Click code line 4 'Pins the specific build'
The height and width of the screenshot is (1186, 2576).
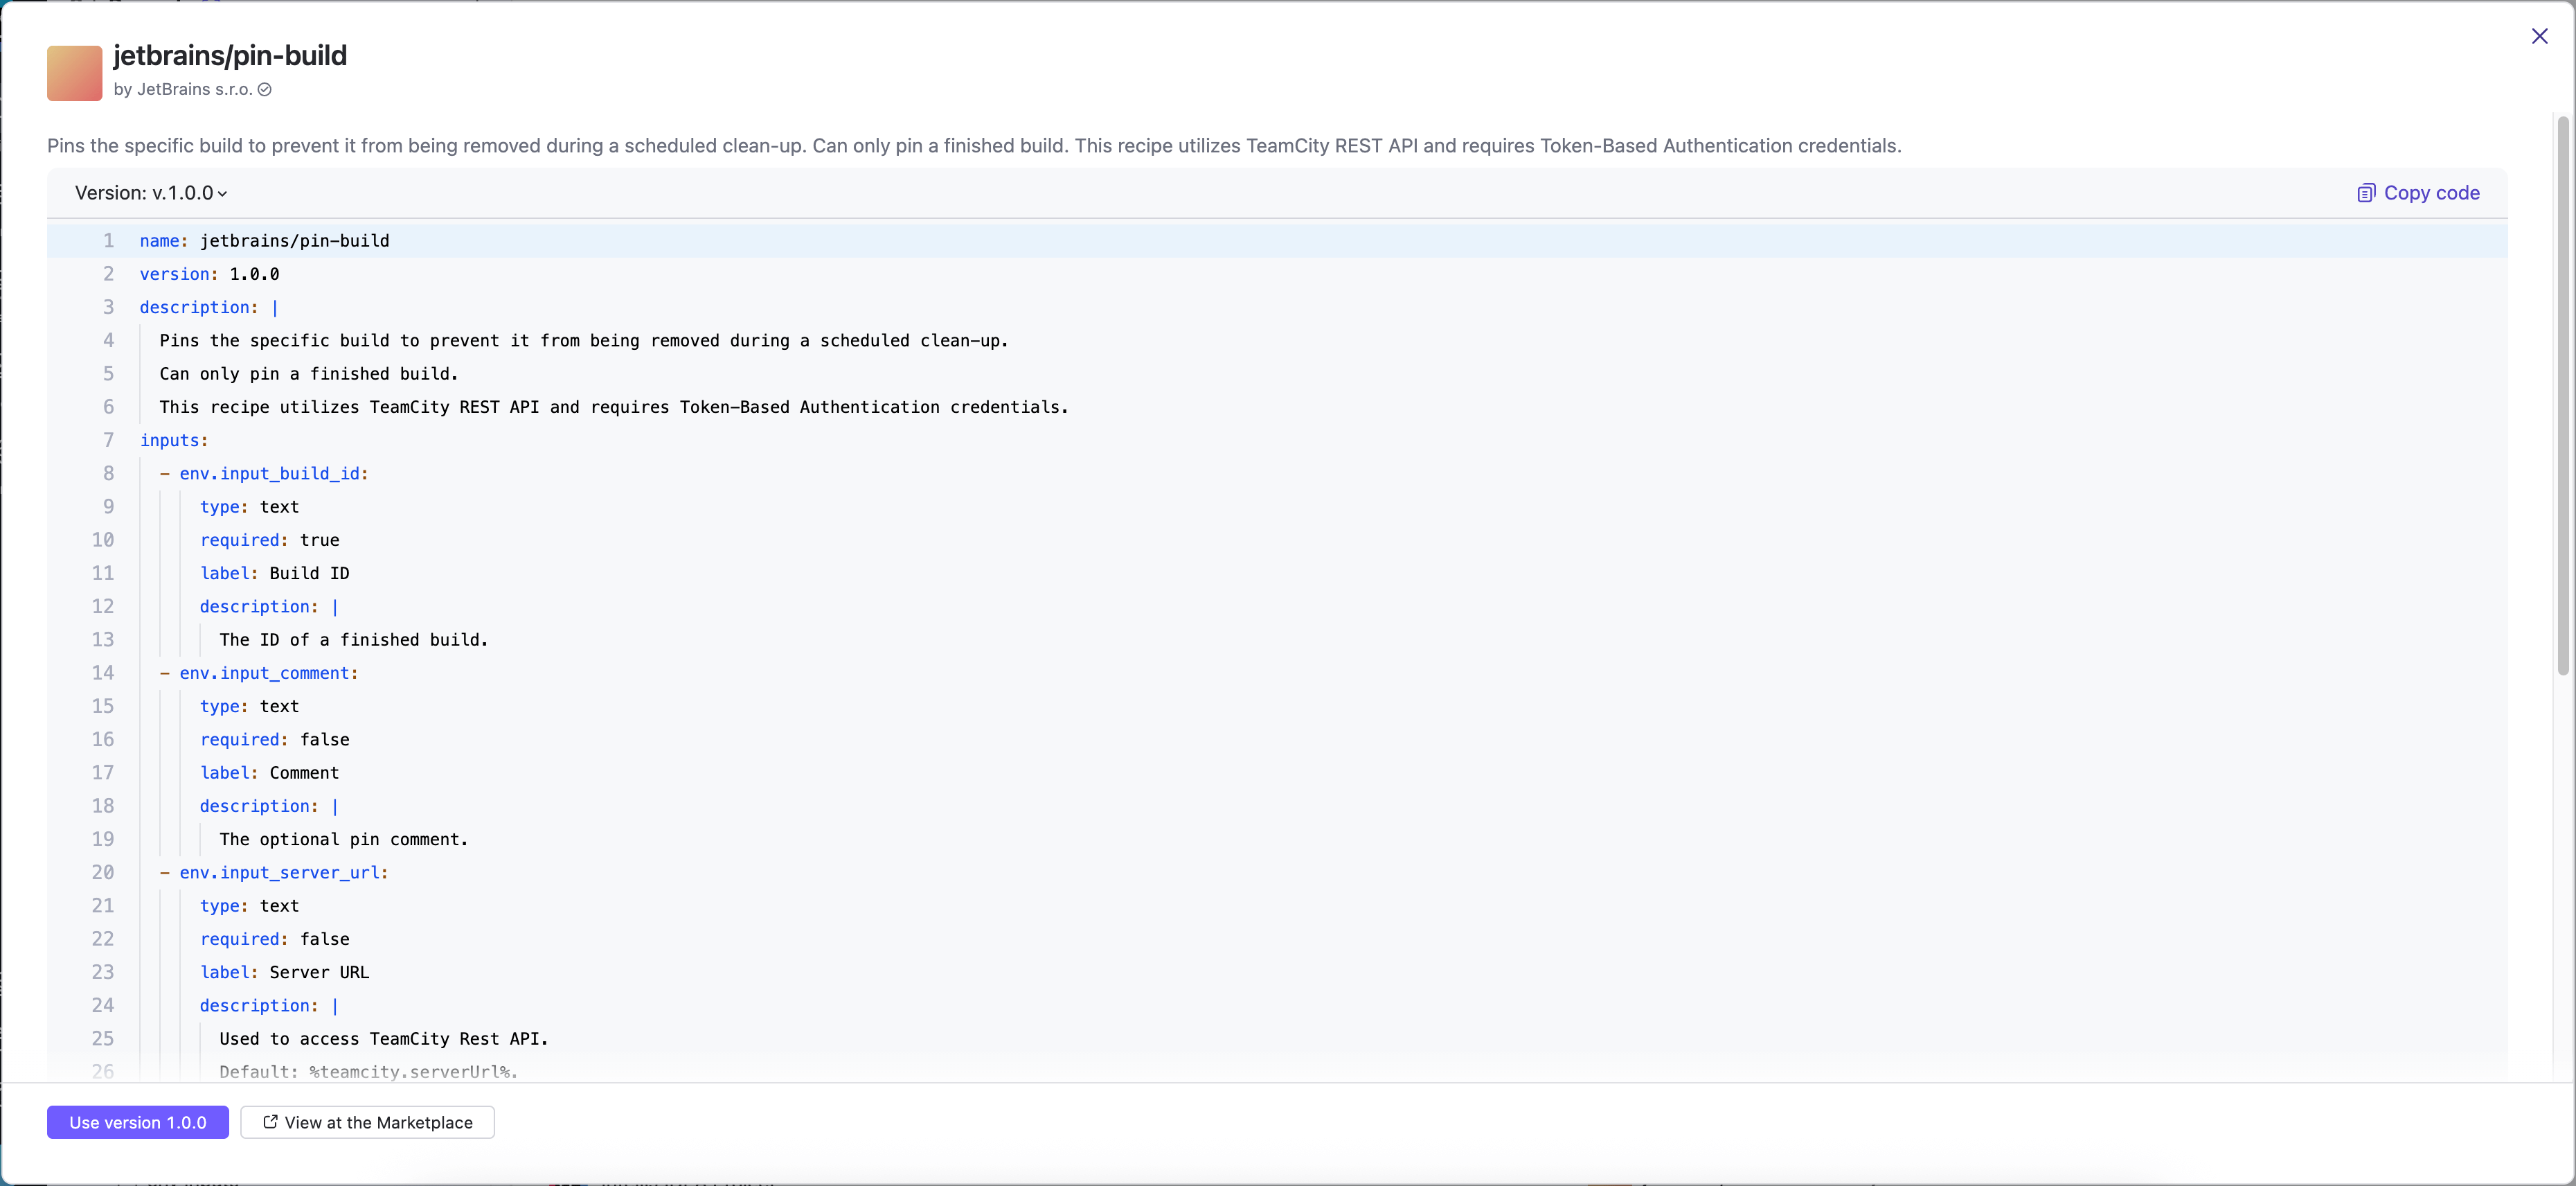click(584, 341)
